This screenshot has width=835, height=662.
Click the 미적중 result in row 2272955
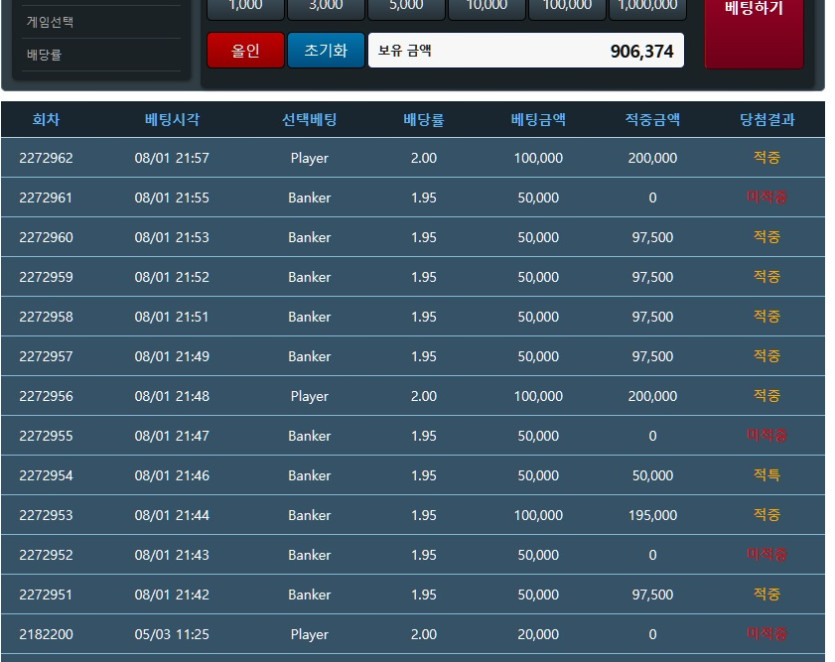[767, 435]
